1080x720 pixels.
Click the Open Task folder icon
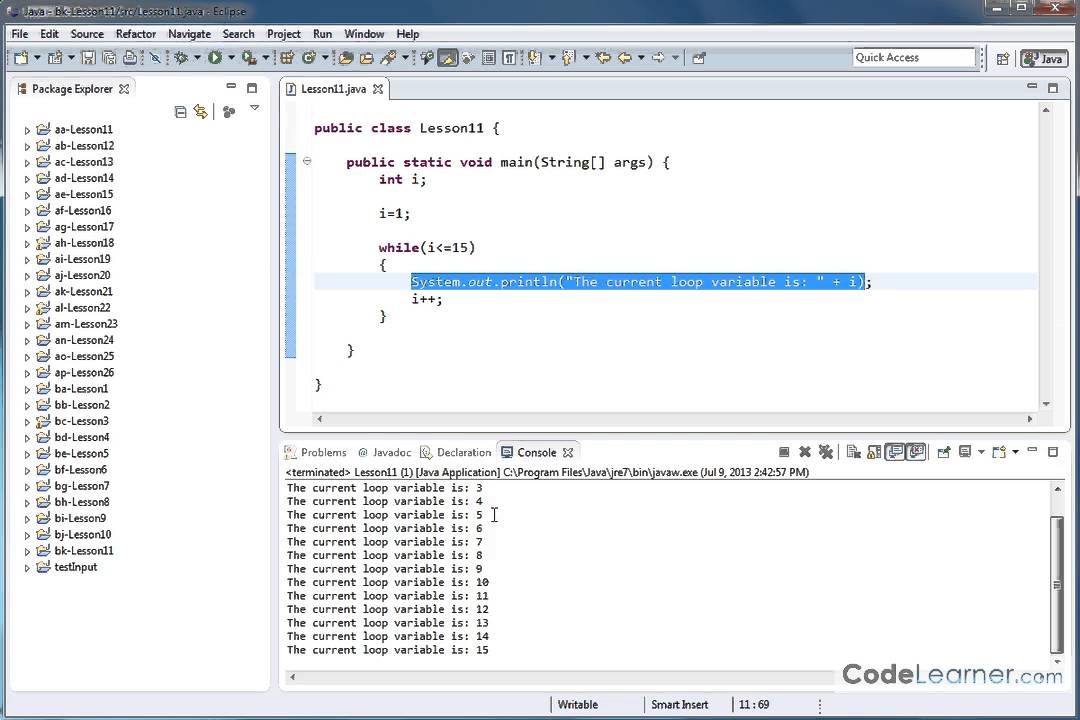click(366, 58)
